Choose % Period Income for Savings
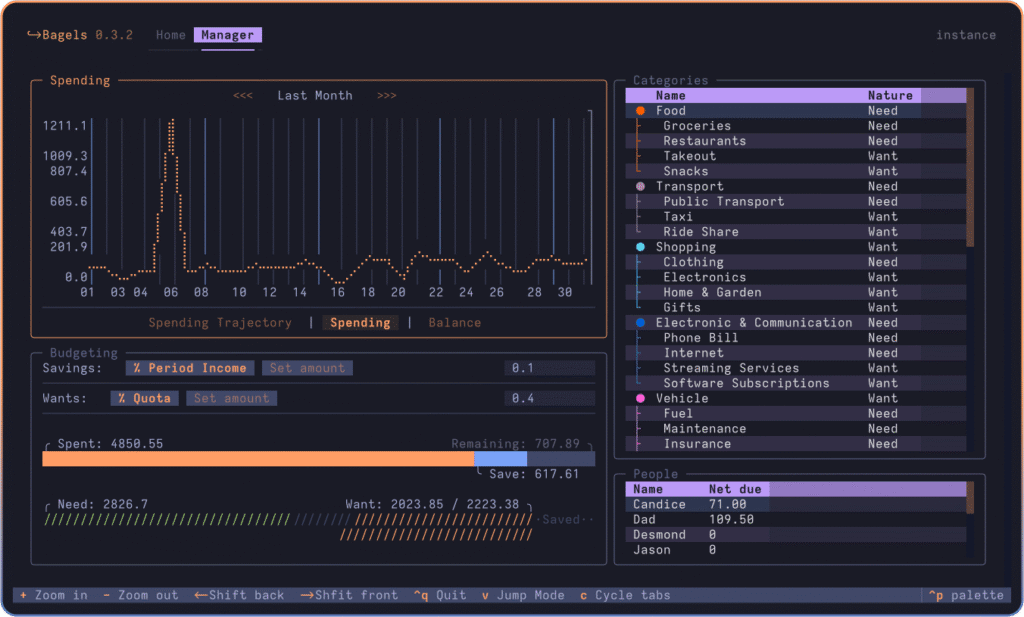This screenshot has height=617, width=1024. (x=190, y=368)
